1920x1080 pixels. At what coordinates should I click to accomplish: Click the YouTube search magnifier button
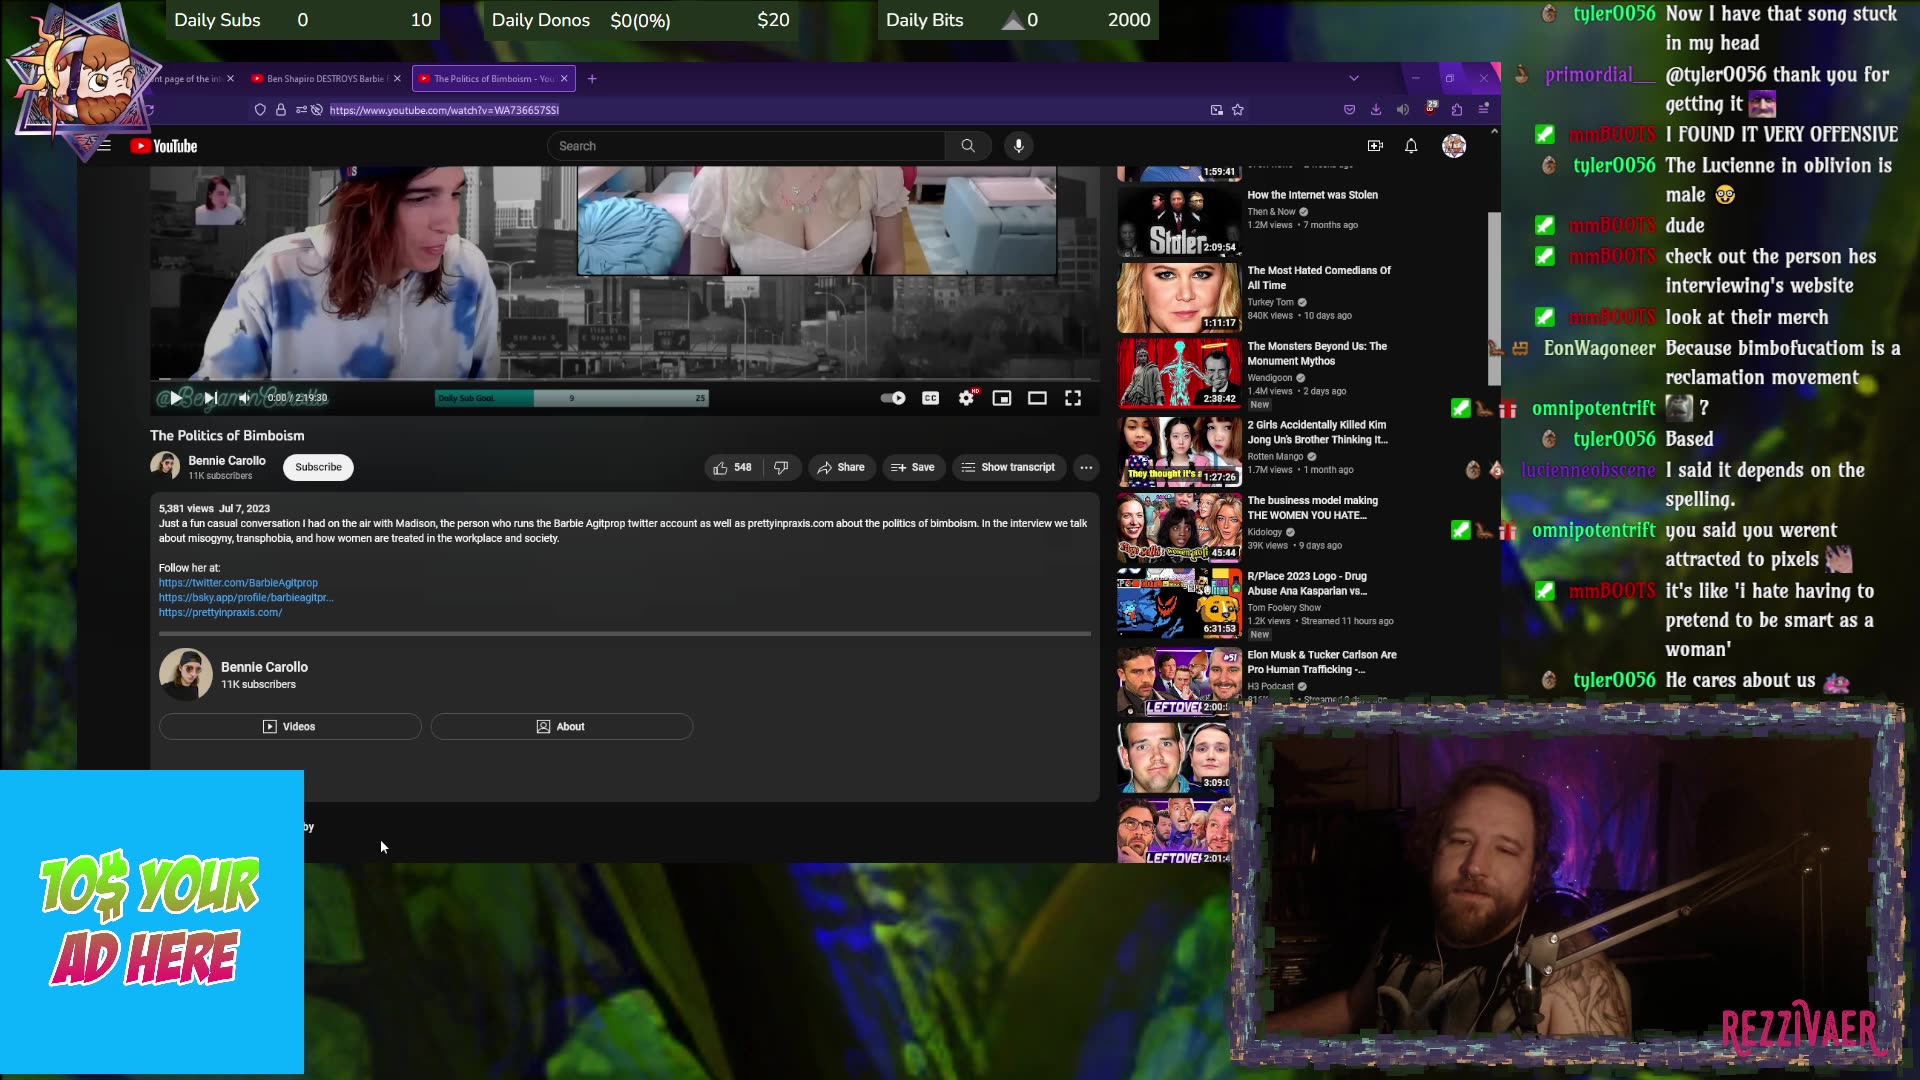[968, 146]
